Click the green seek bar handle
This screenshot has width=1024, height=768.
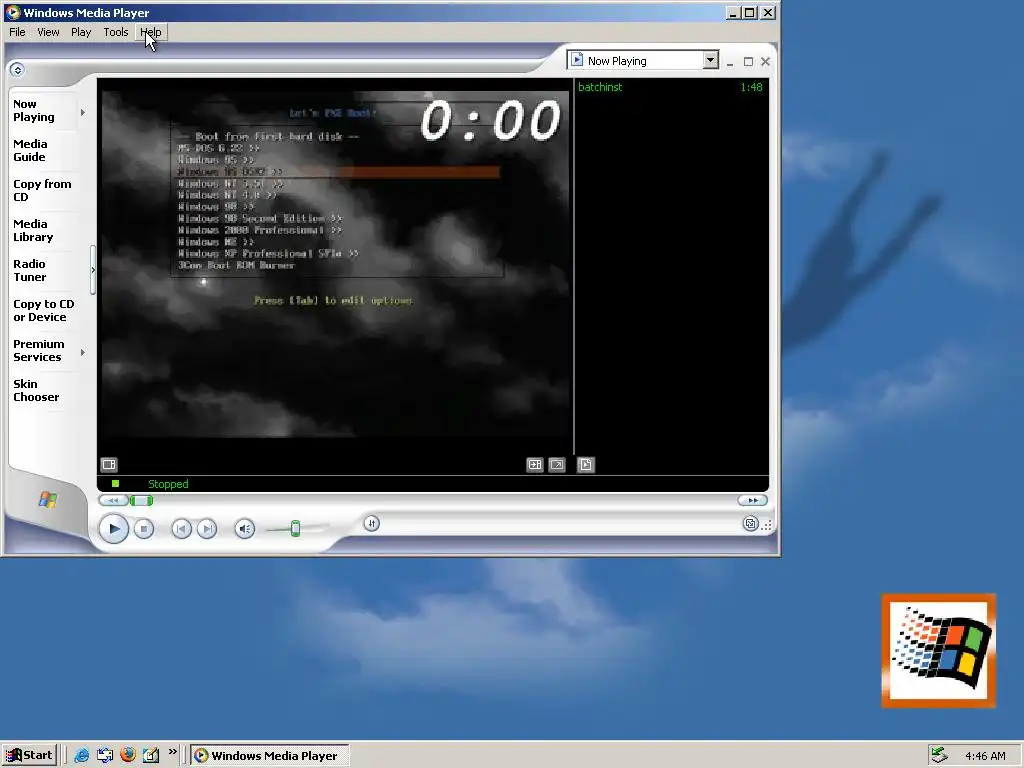click(x=141, y=501)
